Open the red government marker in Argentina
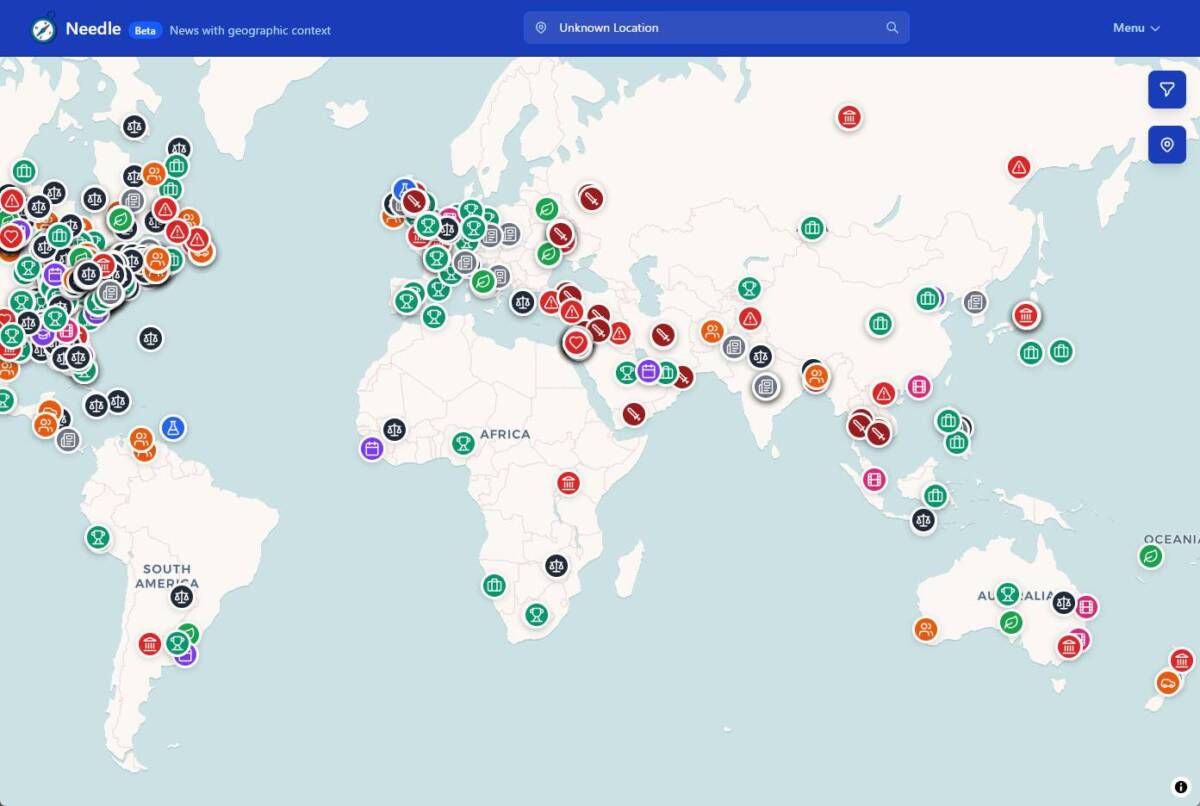The image size is (1200, 806). point(150,644)
